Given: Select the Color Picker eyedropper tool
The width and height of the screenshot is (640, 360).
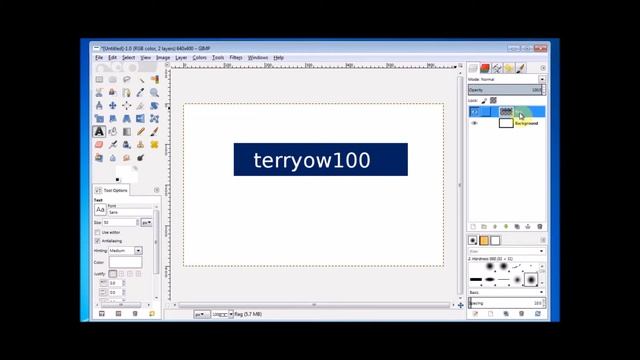Looking at the screenshot, I should click(x=140, y=93).
